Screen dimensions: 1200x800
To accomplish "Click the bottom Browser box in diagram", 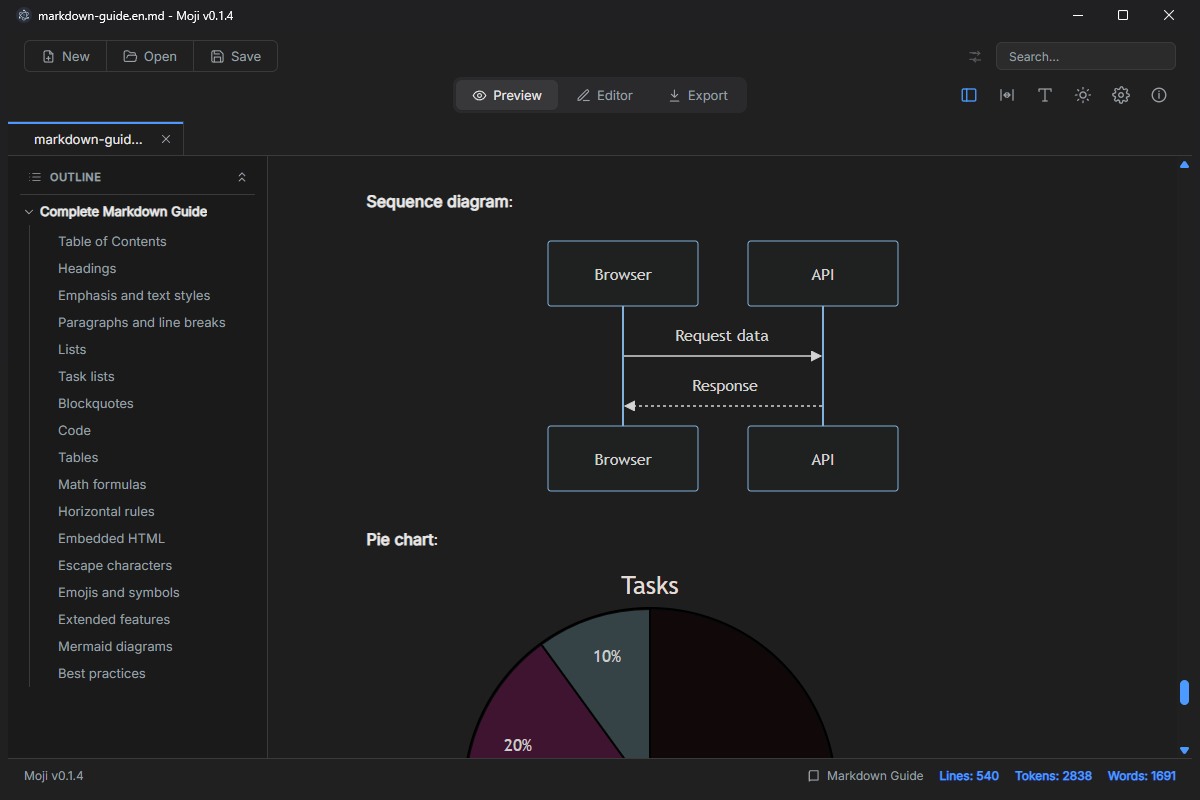I will (623, 459).
